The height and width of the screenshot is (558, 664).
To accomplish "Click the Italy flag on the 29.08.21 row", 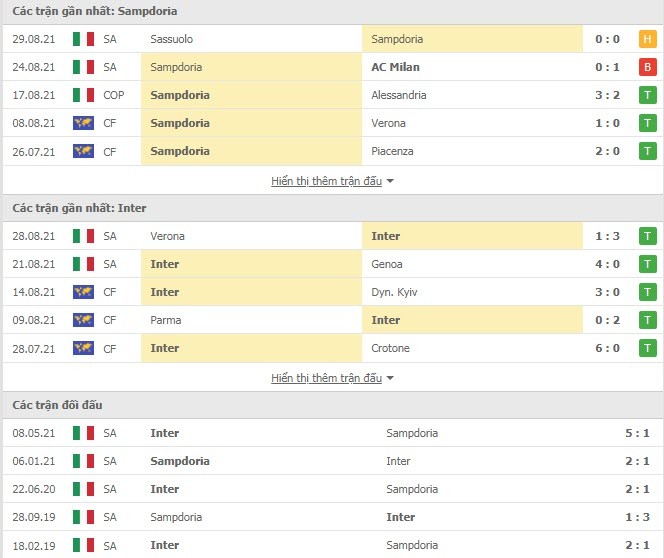I will pyautogui.click(x=83, y=39).
